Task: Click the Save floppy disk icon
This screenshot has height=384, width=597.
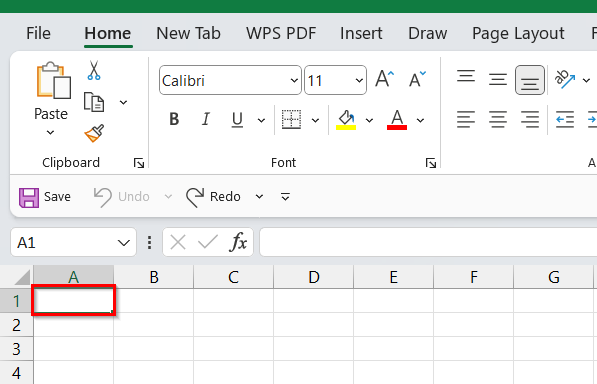Action: pos(29,198)
